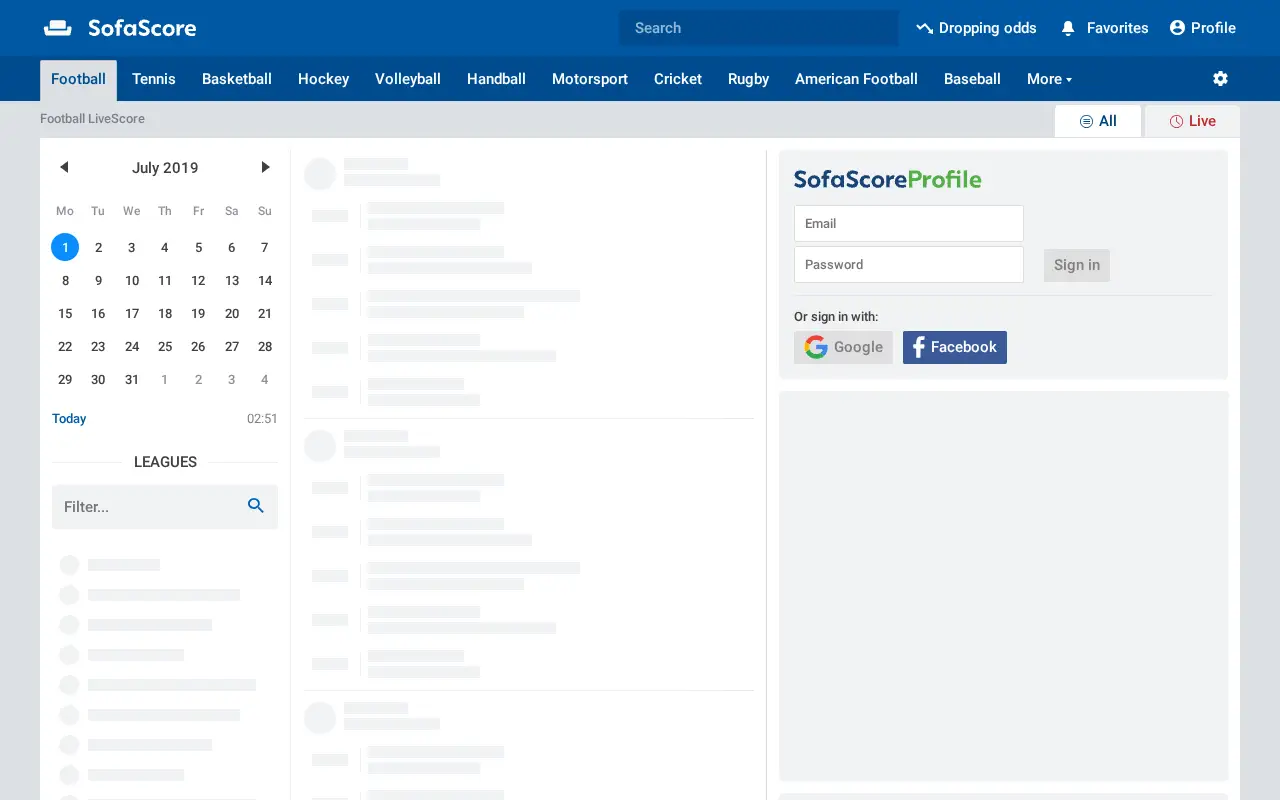Select the Handball tab
The width and height of the screenshot is (1280, 800).
[x=496, y=79]
